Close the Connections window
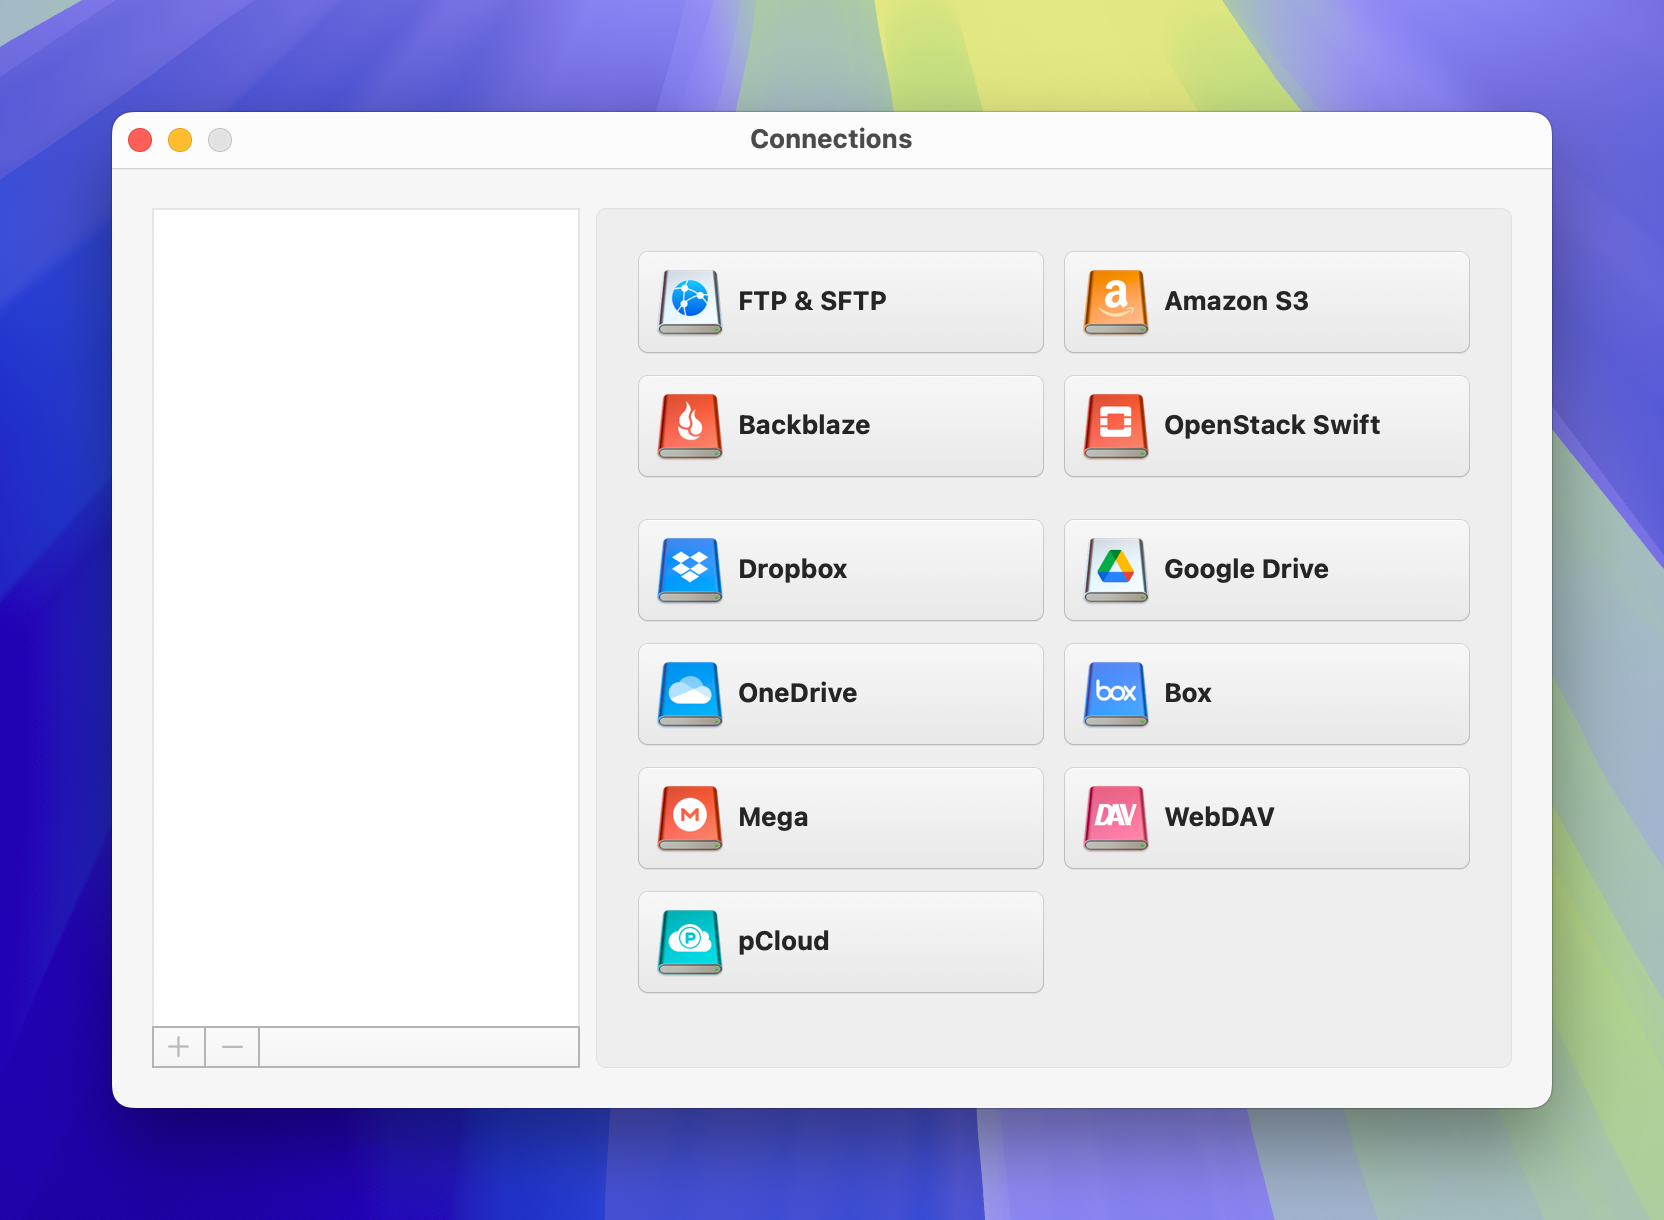Viewport: 1664px width, 1220px height. (x=140, y=140)
